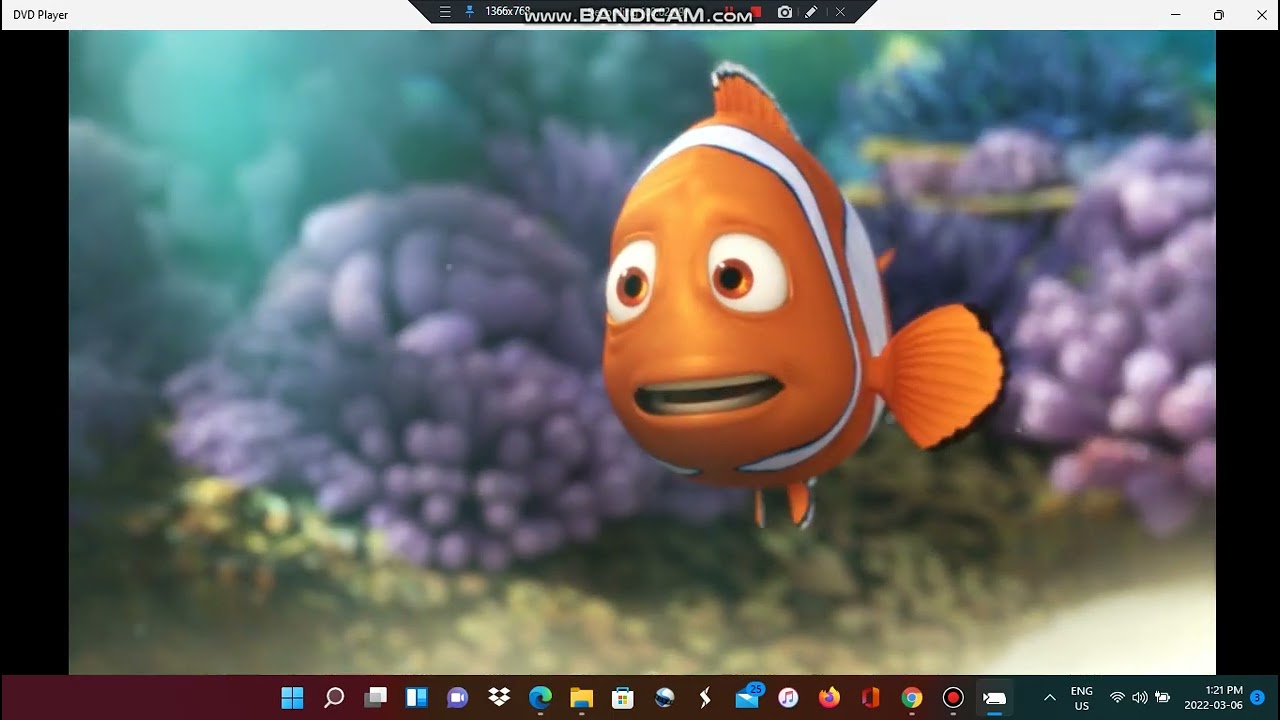Close the Bandicam recording bar with X
The image size is (1280, 720).
pyautogui.click(x=840, y=12)
